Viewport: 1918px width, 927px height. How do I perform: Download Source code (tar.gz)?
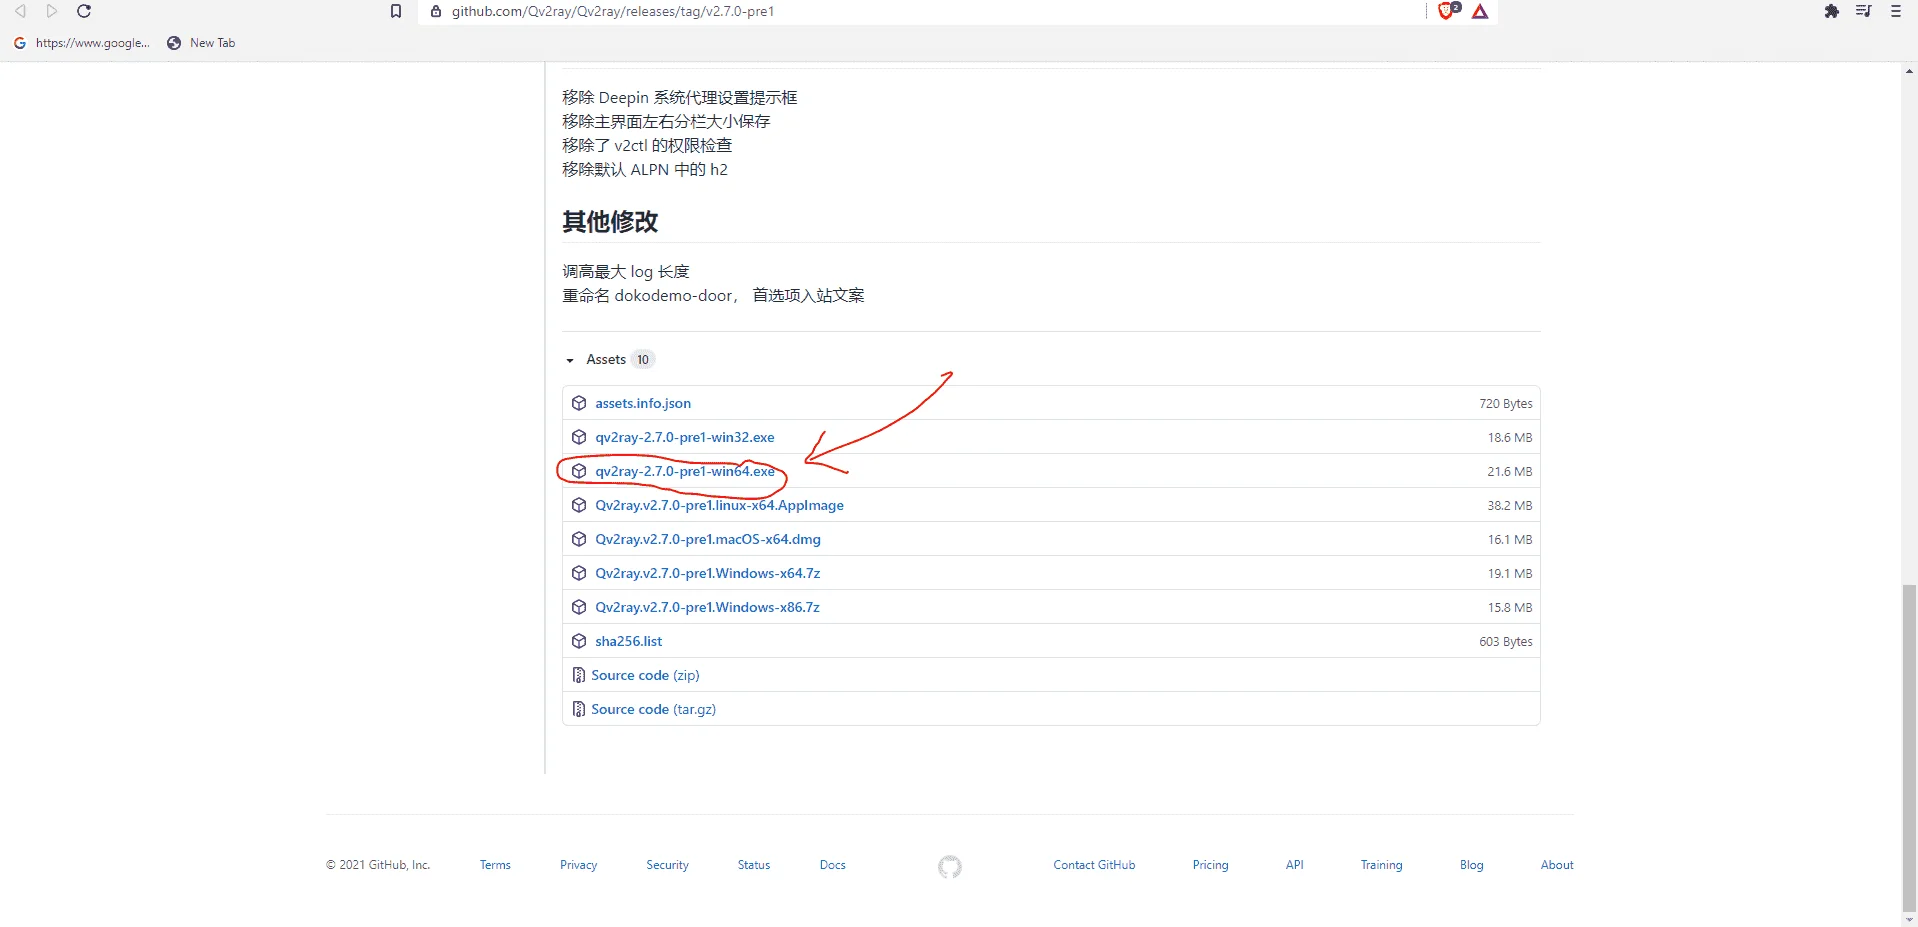click(654, 709)
